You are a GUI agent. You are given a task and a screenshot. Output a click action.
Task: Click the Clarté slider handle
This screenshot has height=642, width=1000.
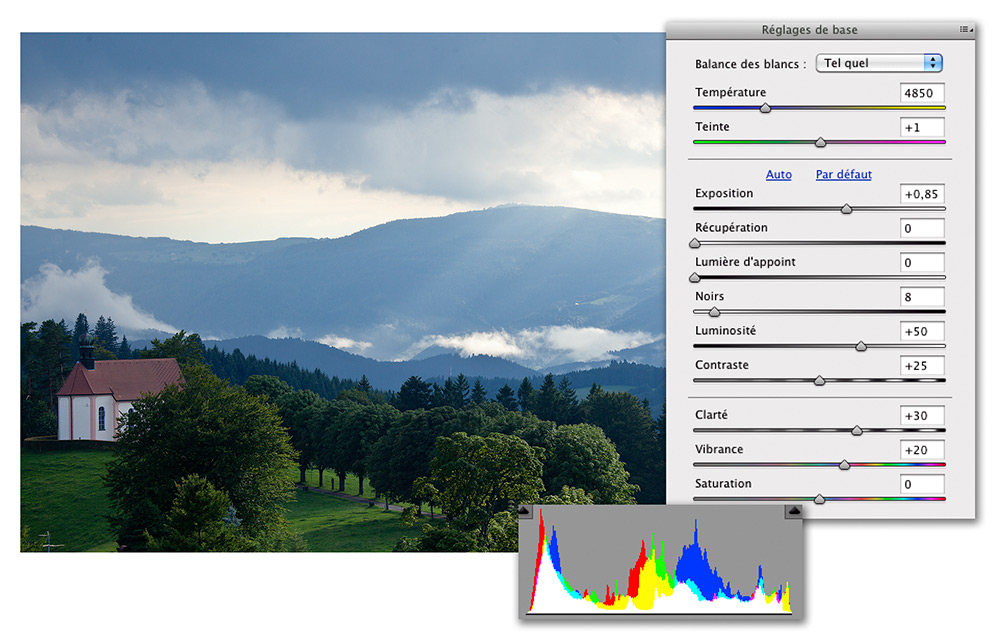coord(857,431)
